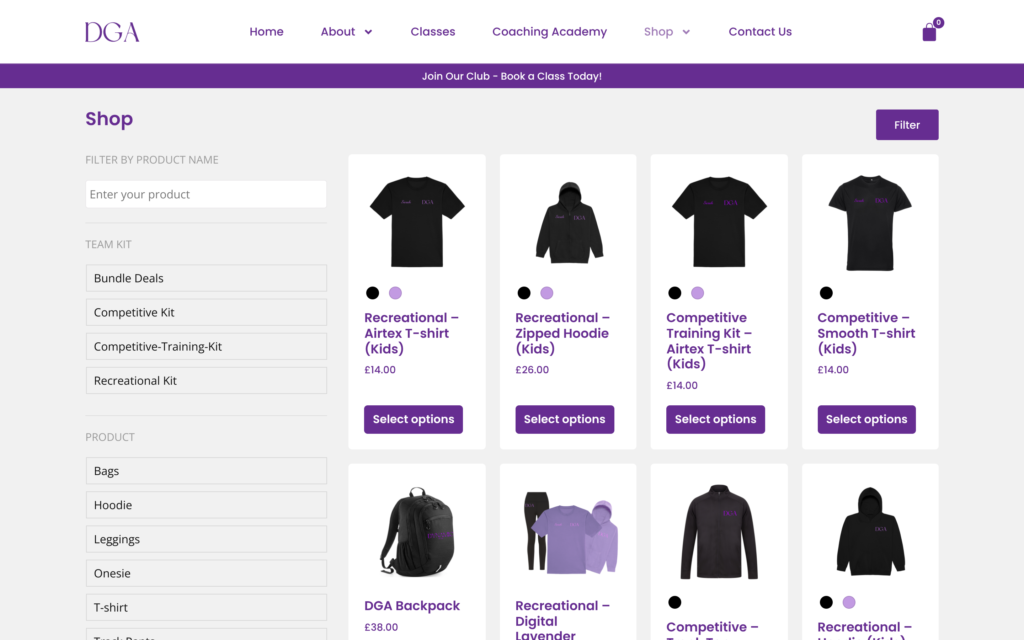The image size is (1024, 640).
Task: Choose lavender swatch on Recreational Zipped Hoodie
Action: pyautogui.click(x=547, y=293)
